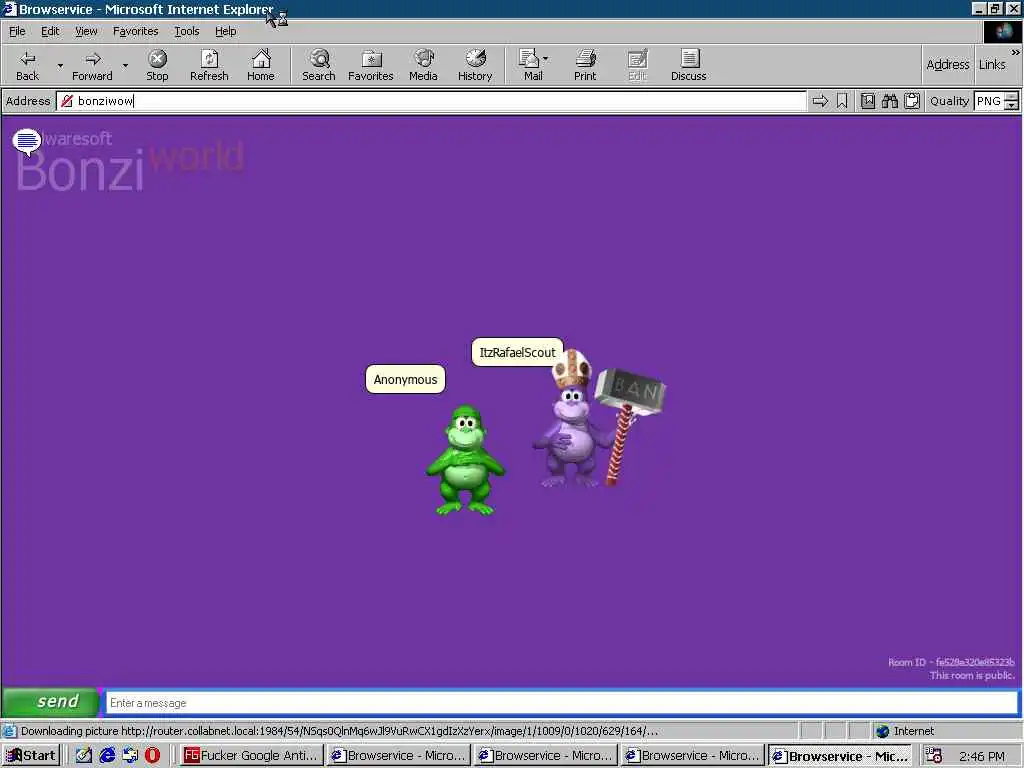Click the notepad quick launch icon

(84, 756)
